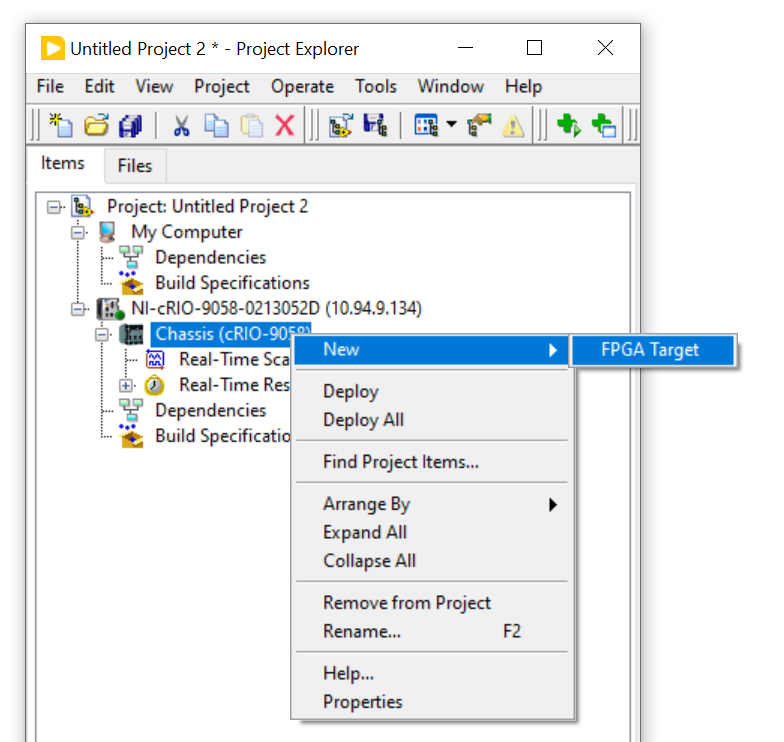Click the Copy toolbar icon
This screenshot has height=742, width=784.
point(216,126)
